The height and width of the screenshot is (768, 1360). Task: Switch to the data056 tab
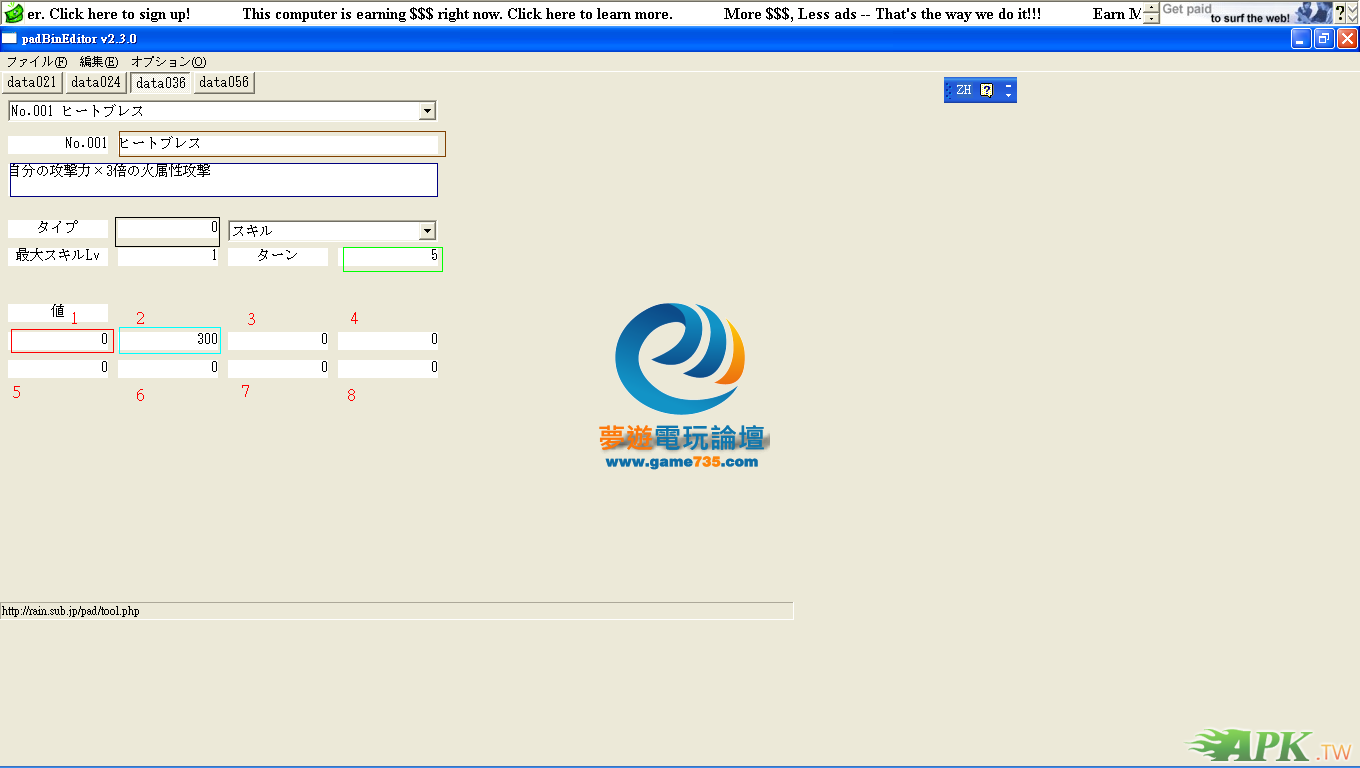(224, 82)
